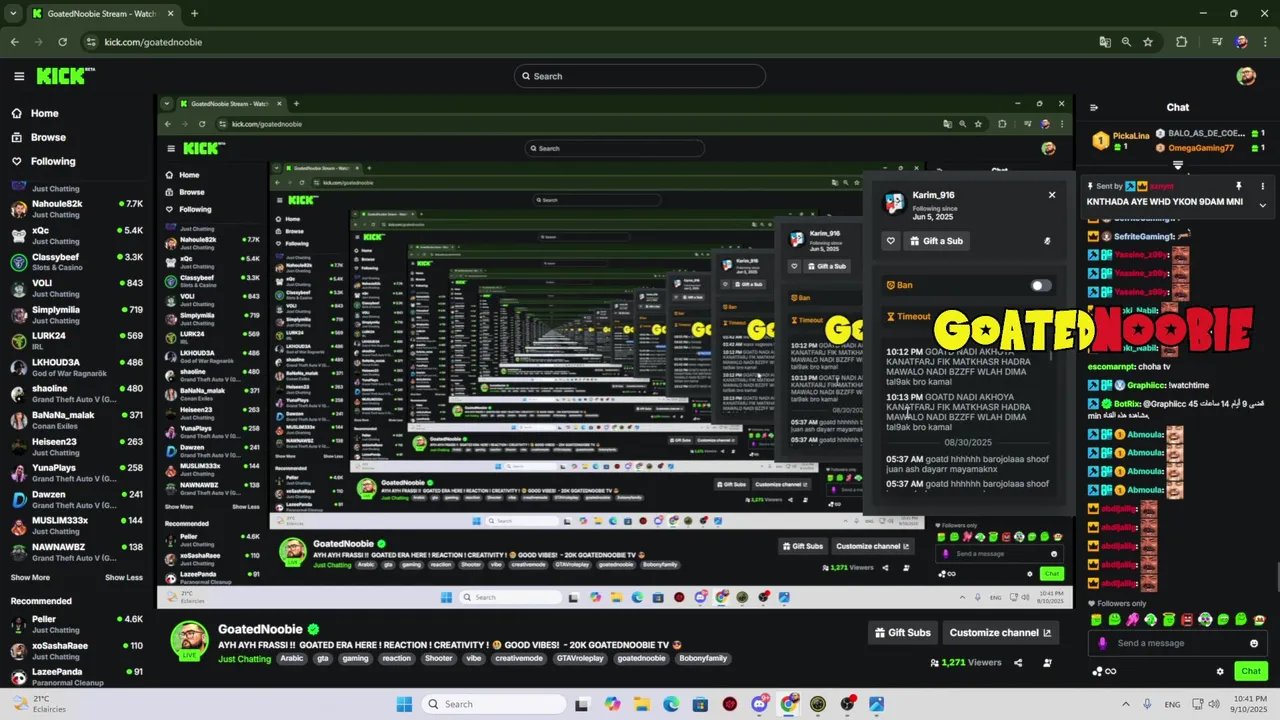Expand the Timeout section on the user card
This screenshot has height=720, width=1280.
pyautogui.click(x=908, y=316)
